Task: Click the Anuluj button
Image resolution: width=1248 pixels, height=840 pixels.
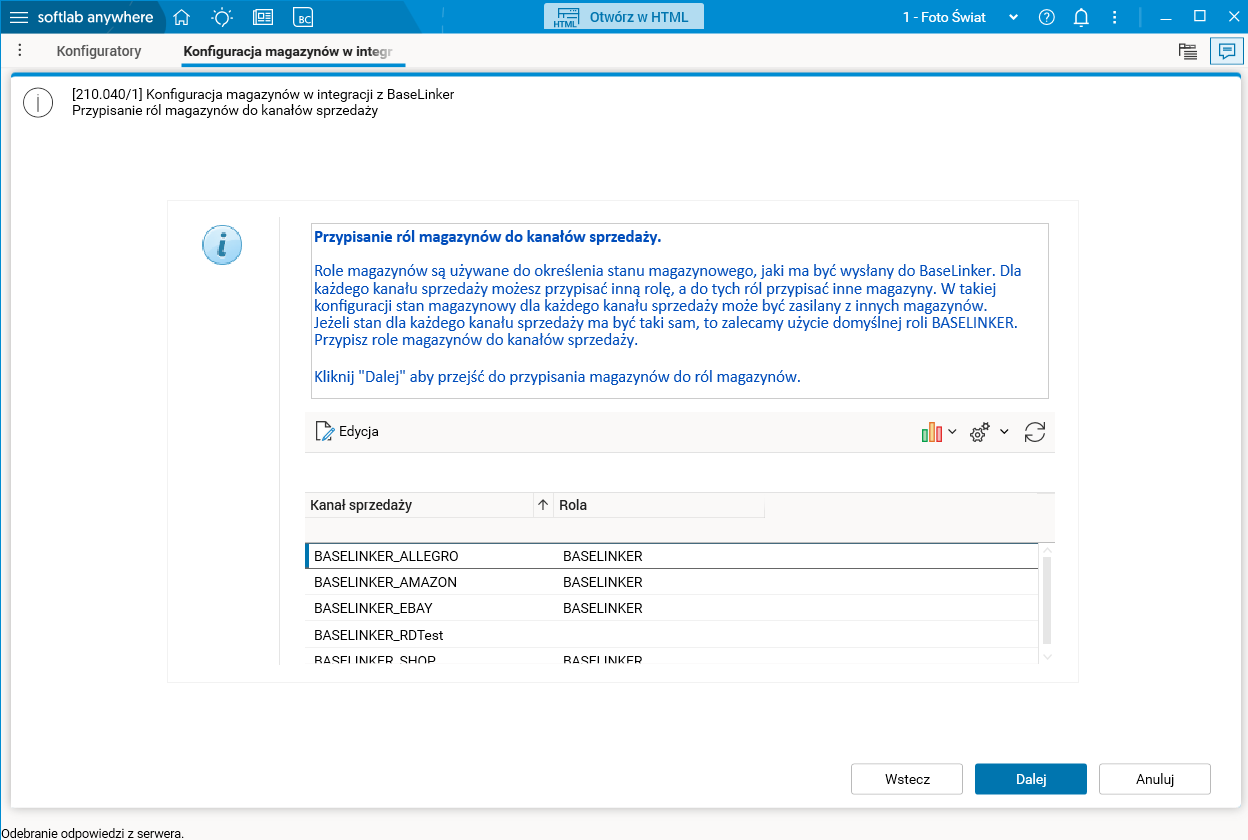Action: click(1155, 779)
